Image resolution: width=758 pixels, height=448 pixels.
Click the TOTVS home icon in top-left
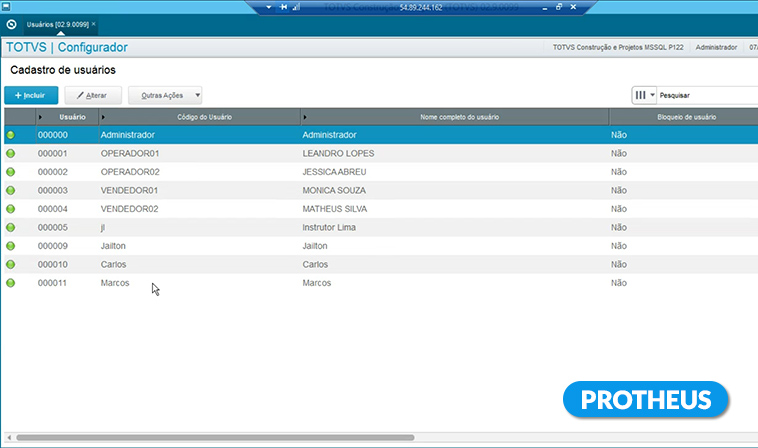[10, 23]
